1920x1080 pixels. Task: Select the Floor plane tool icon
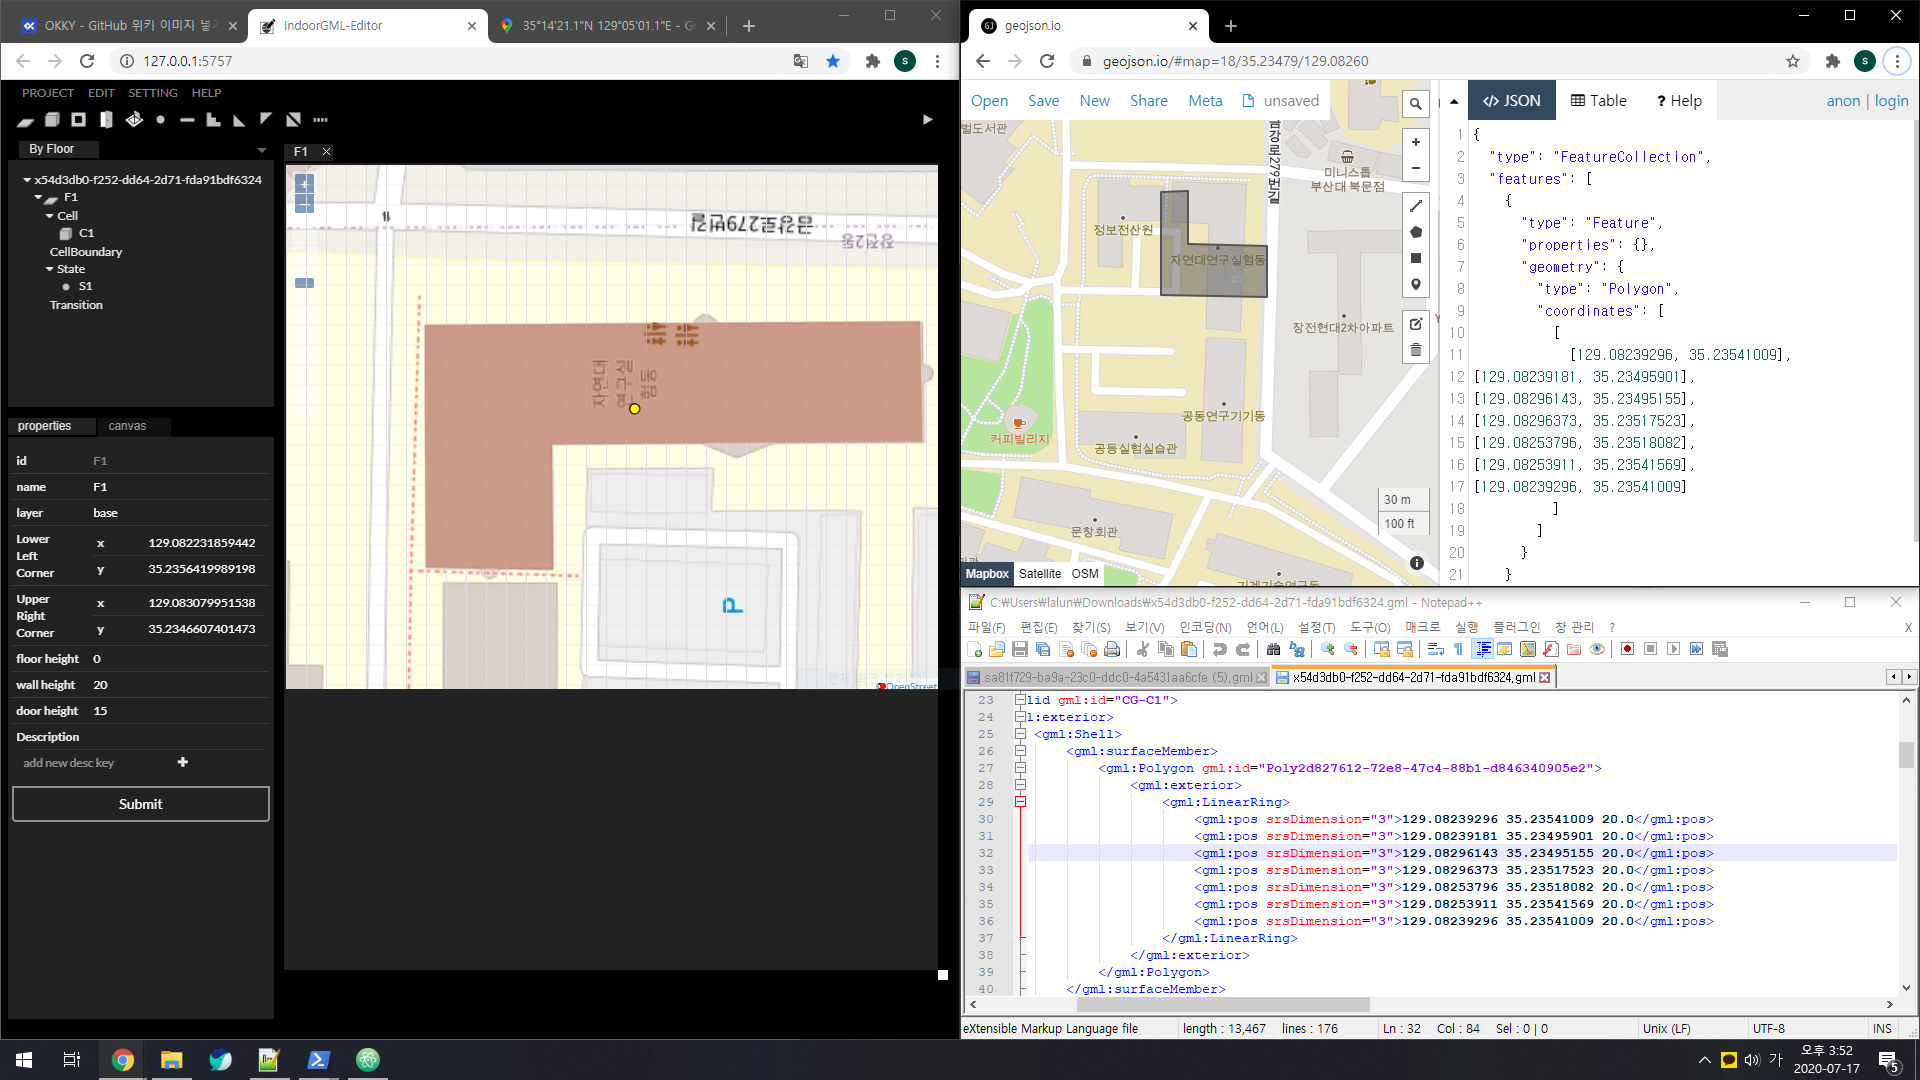point(25,120)
